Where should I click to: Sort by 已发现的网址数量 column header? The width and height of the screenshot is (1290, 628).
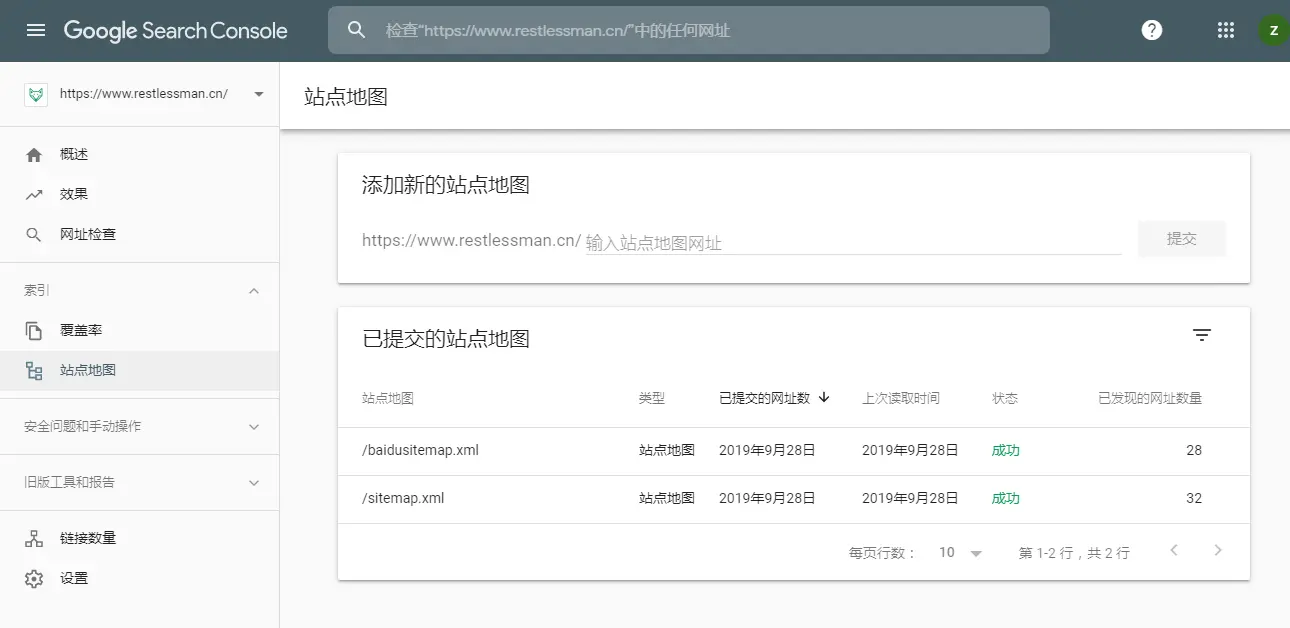(1150, 398)
